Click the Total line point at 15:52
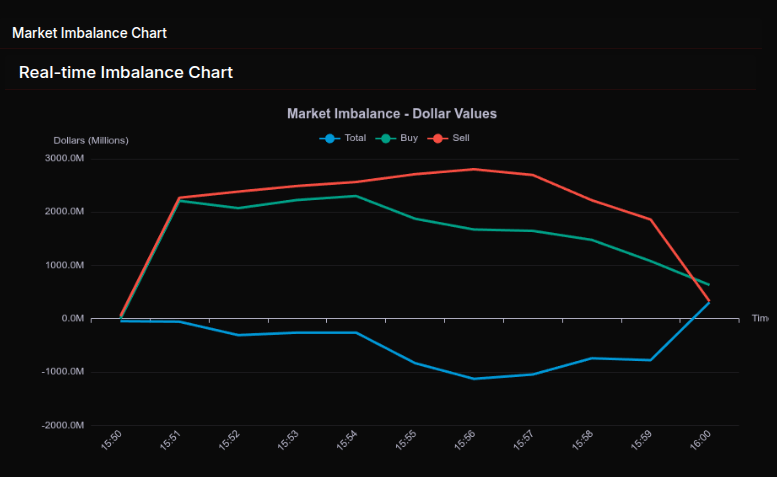This screenshot has height=477, width=777. 237,335
